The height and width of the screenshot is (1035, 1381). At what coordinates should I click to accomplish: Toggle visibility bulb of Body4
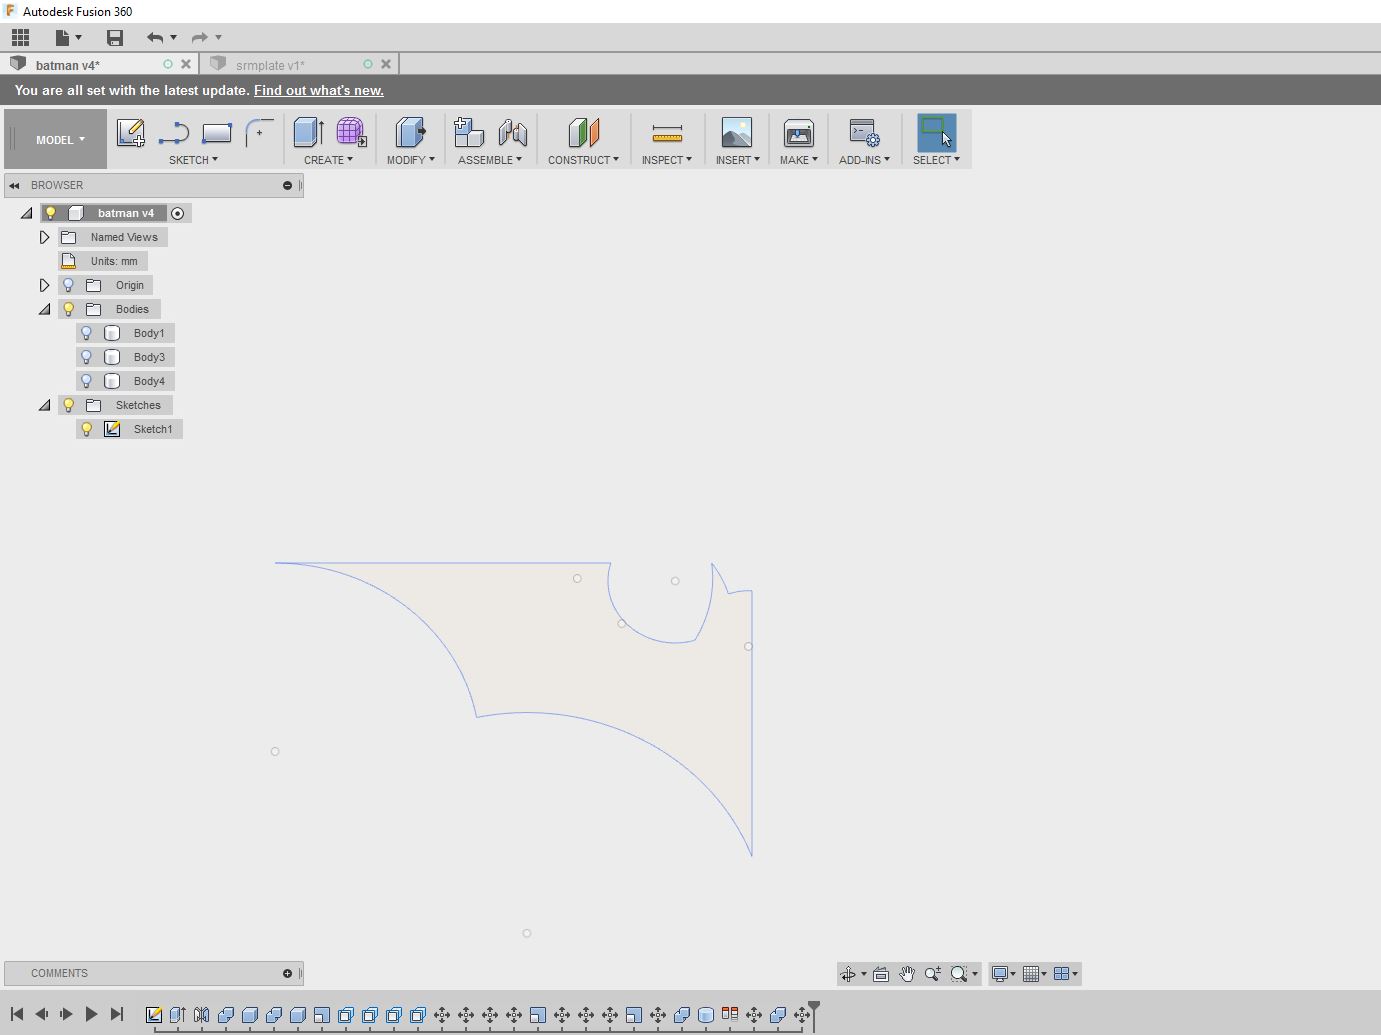pyautogui.click(x=87, y=381)
